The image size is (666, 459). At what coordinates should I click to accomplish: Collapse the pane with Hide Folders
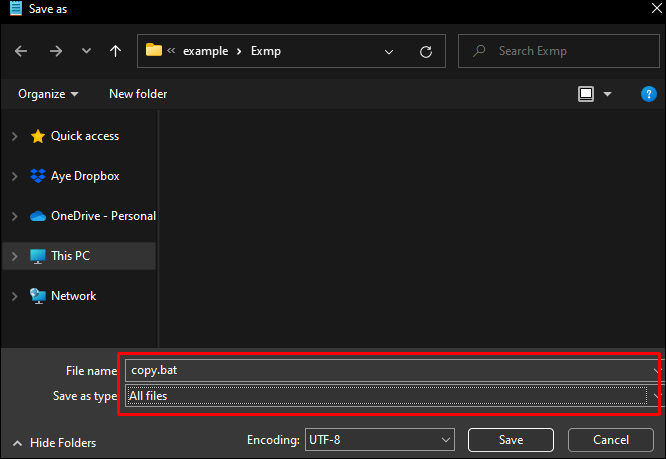(54, 442)
